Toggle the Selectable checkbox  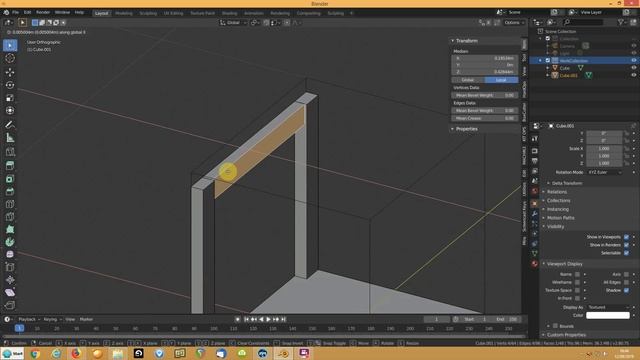tap(626, 253)
